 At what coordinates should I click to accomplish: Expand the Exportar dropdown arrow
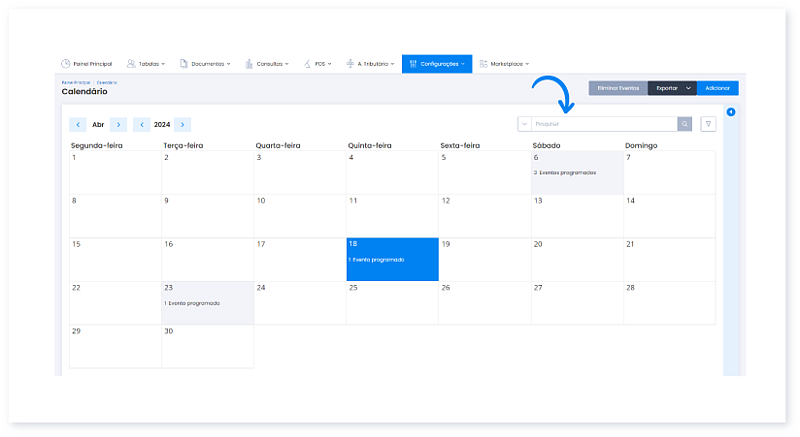(x=689, y=88)
